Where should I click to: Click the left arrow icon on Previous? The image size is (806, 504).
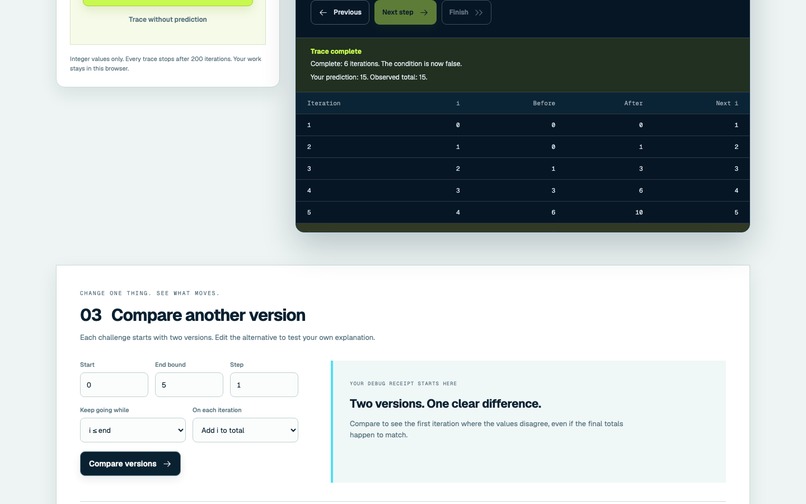323,12
